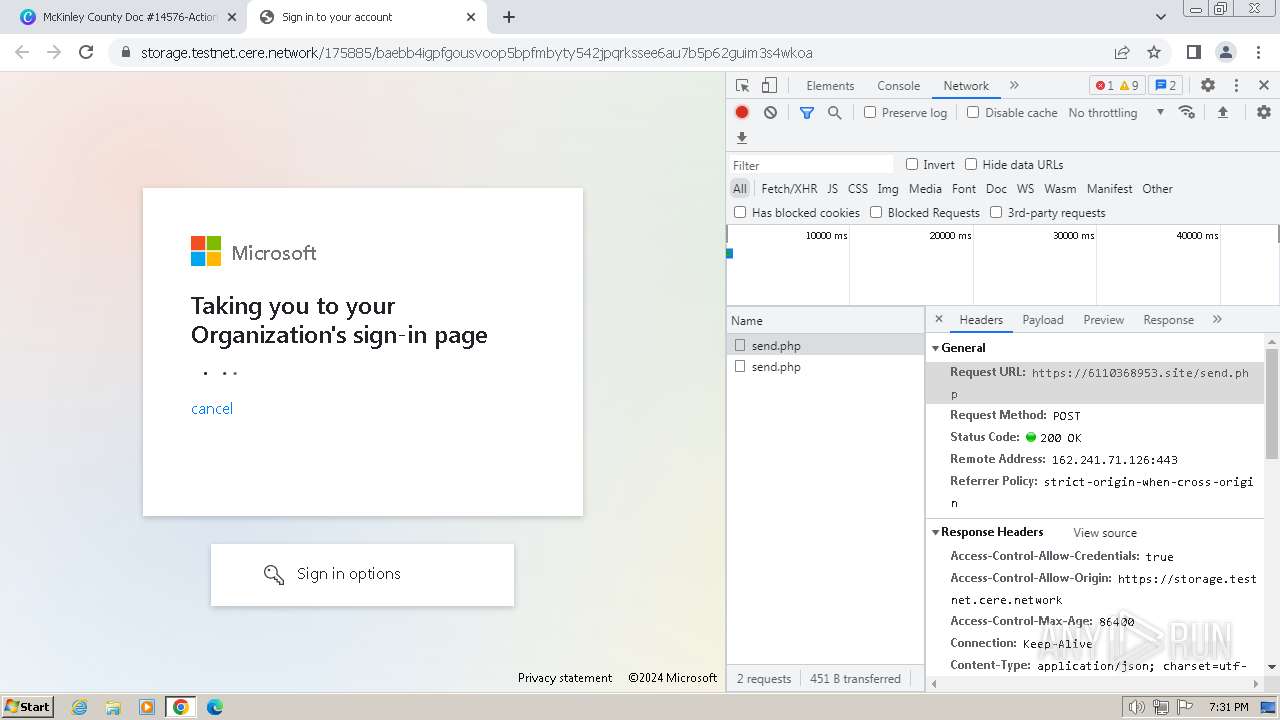
Task: Open network conditions wifi icon
Action: [x=1187, y=112]
